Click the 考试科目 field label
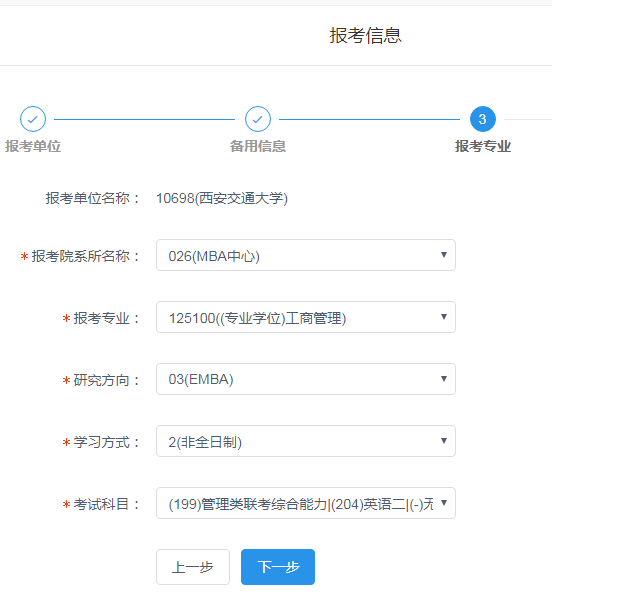 tap(107, 505)
